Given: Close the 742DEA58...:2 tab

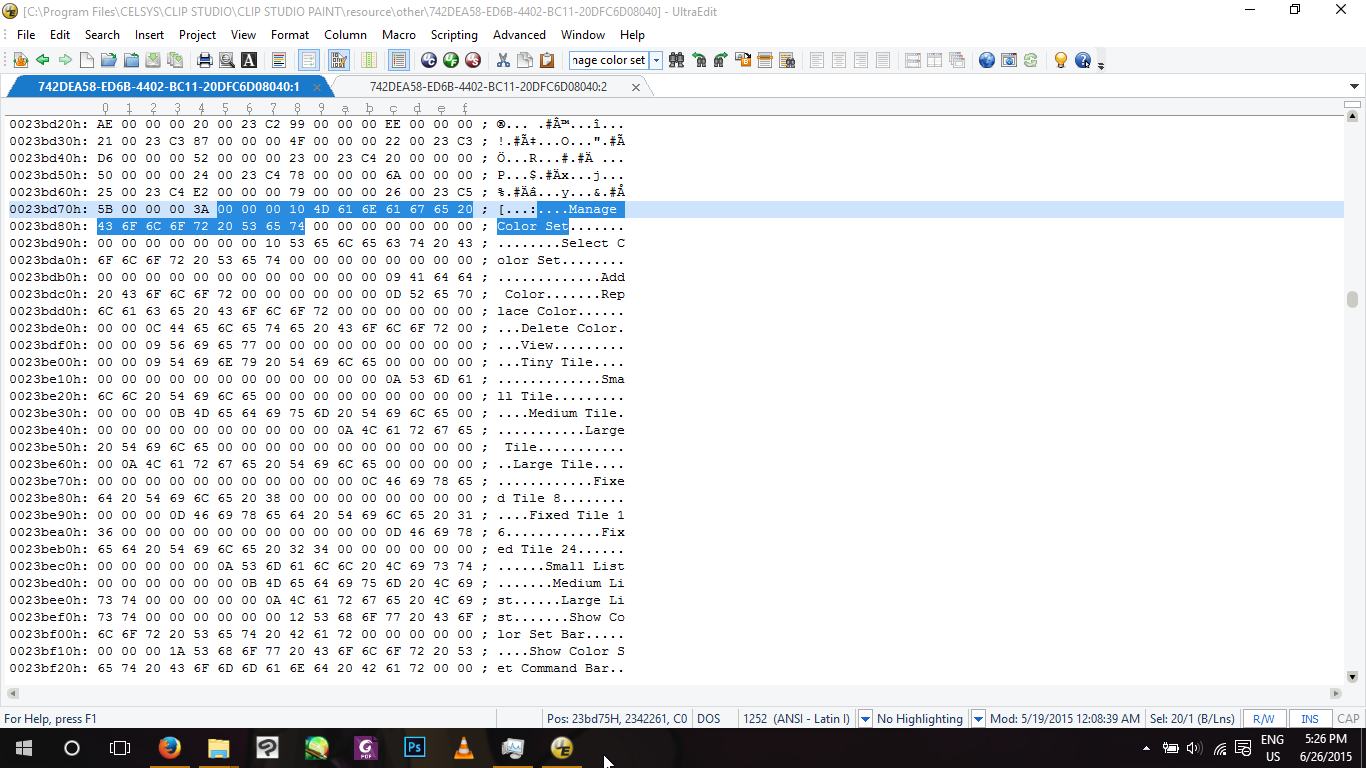Looking at the screenshot, I should [636, 87].
